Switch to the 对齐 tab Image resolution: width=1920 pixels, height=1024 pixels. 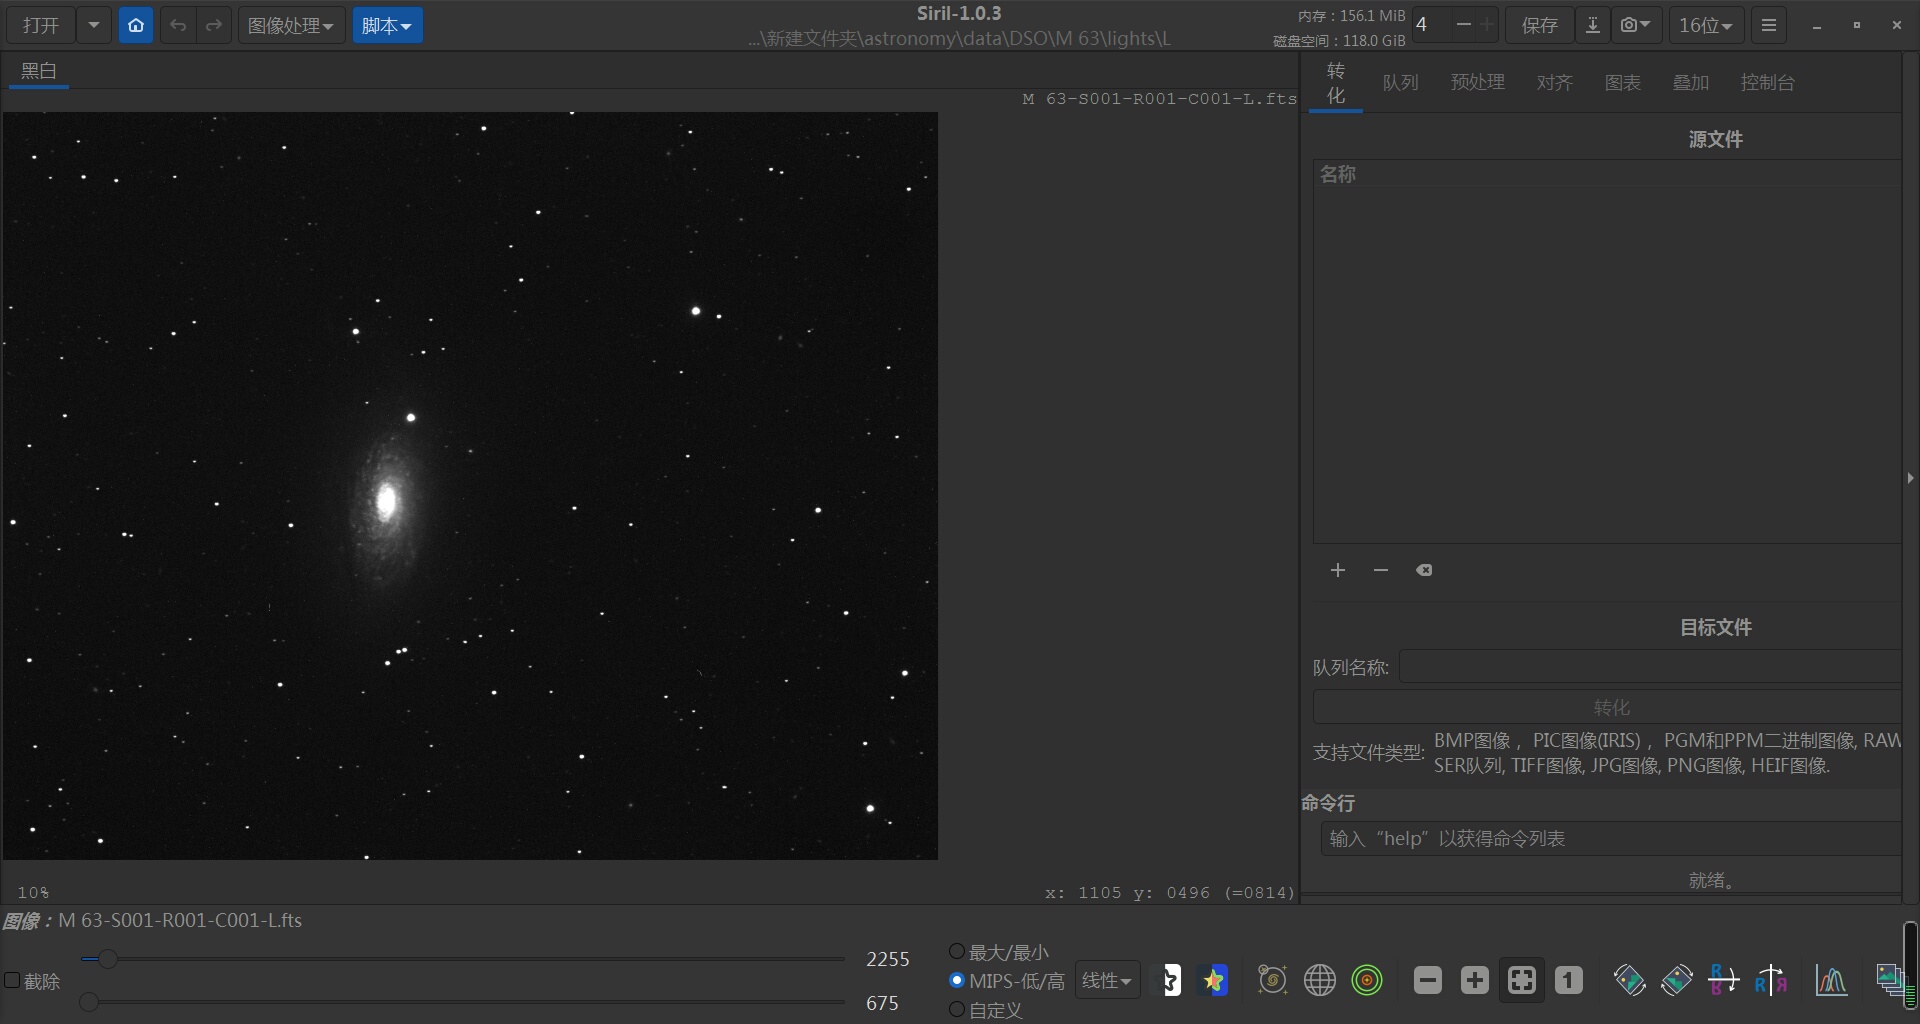[x=1554, y=83]
